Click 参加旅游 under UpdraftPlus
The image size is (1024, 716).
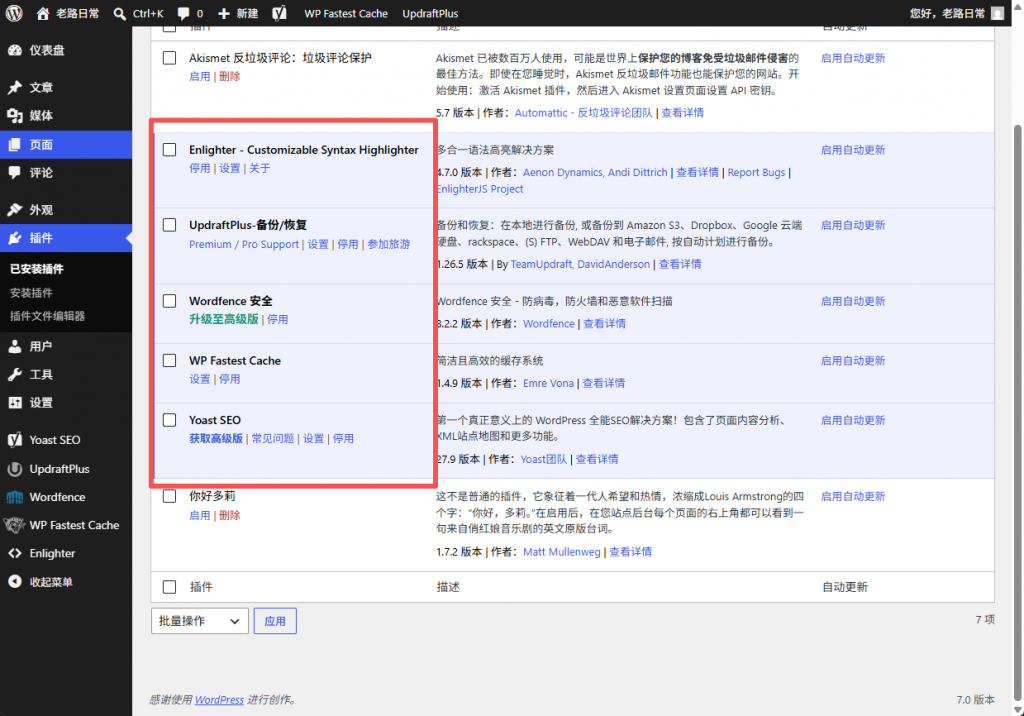pyautogui.click(x=389, y=244)
